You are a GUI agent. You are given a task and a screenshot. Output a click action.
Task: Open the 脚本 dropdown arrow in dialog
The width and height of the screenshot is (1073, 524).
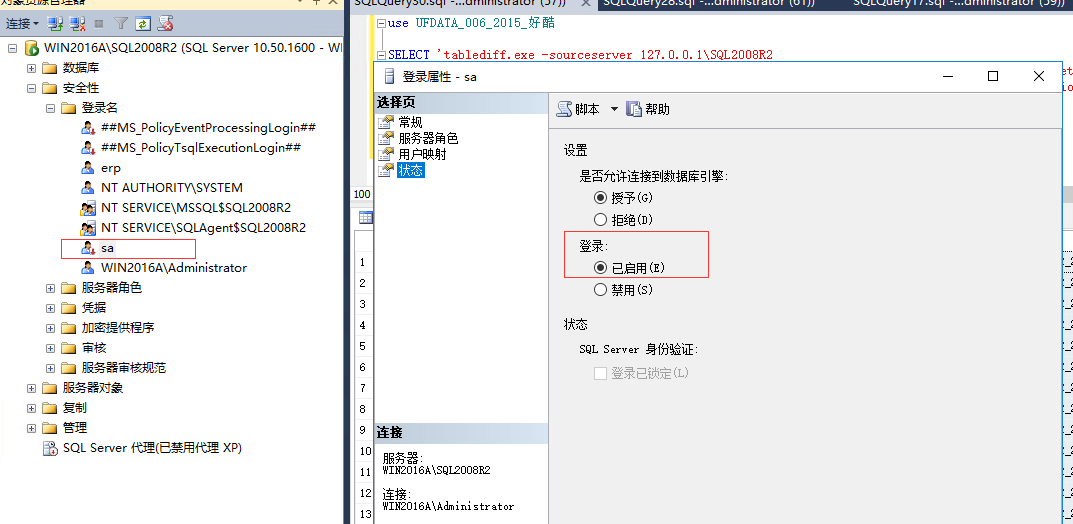click(614, 109)
